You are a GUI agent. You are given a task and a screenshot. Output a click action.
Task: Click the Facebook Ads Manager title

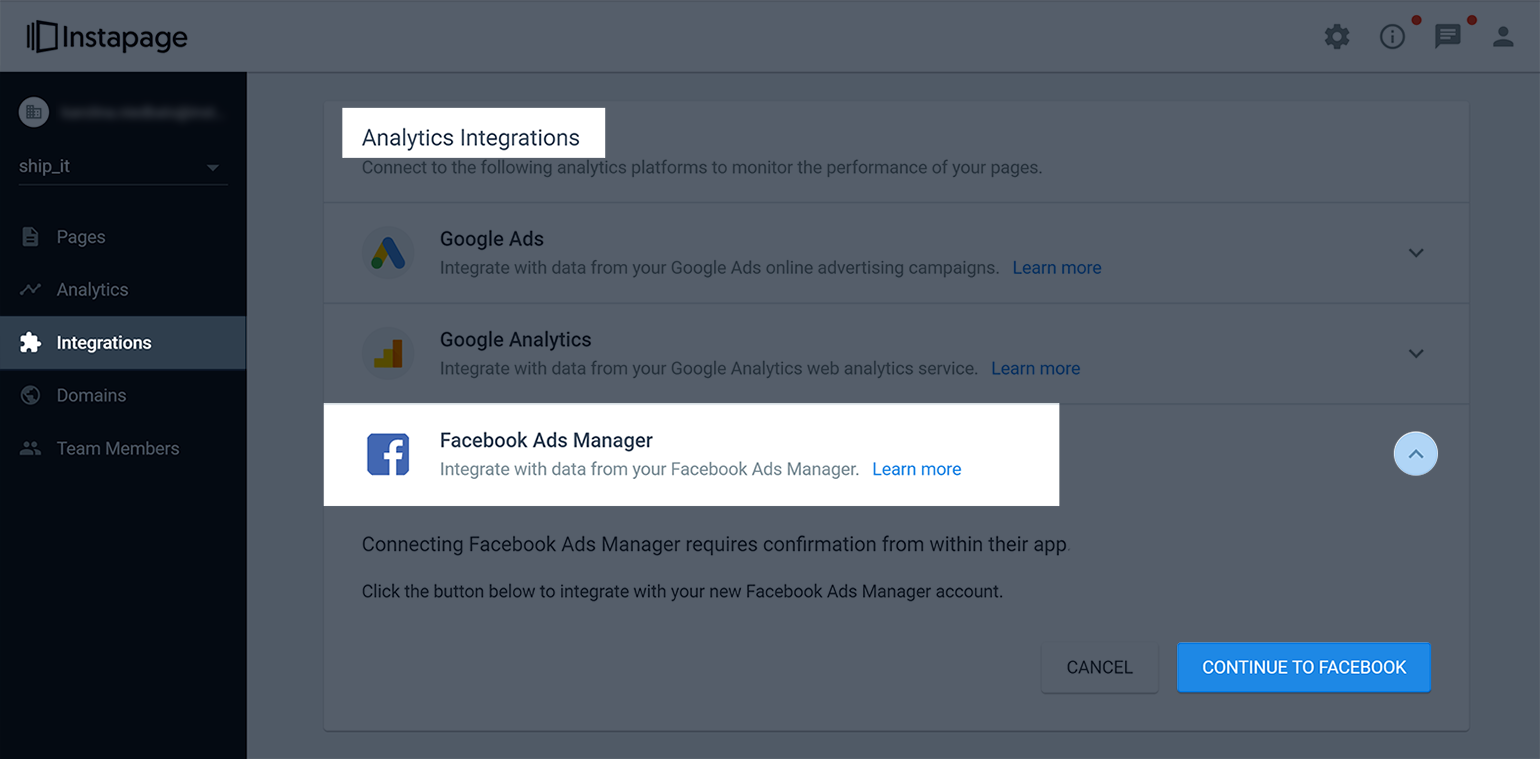point(546,440)
